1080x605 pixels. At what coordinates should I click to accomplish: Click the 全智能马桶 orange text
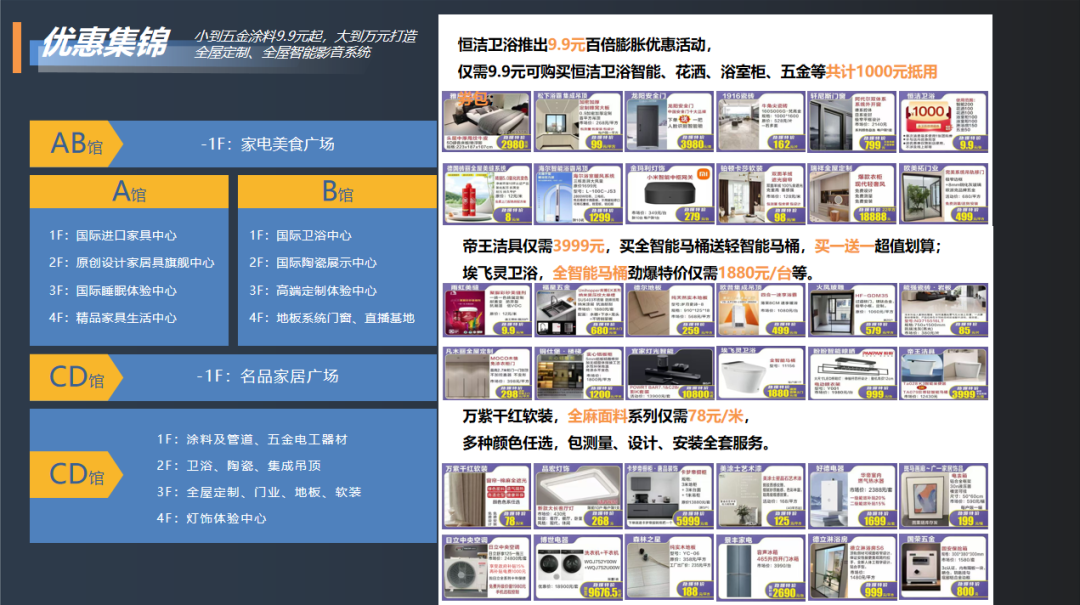tap(590, 273)
